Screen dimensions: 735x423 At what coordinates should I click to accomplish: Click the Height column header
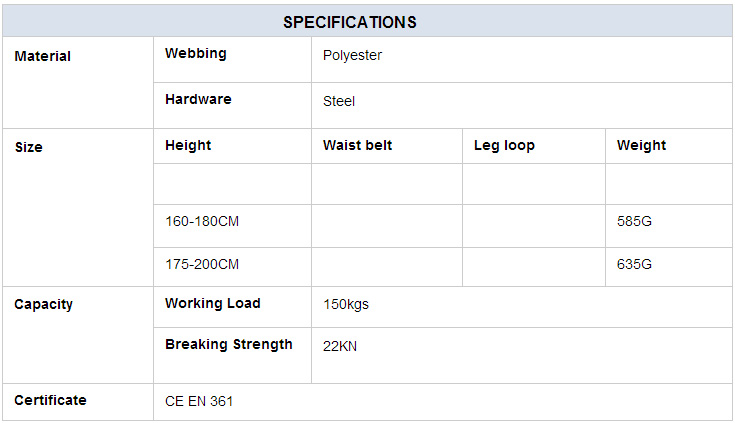click(x=188, y=145)
